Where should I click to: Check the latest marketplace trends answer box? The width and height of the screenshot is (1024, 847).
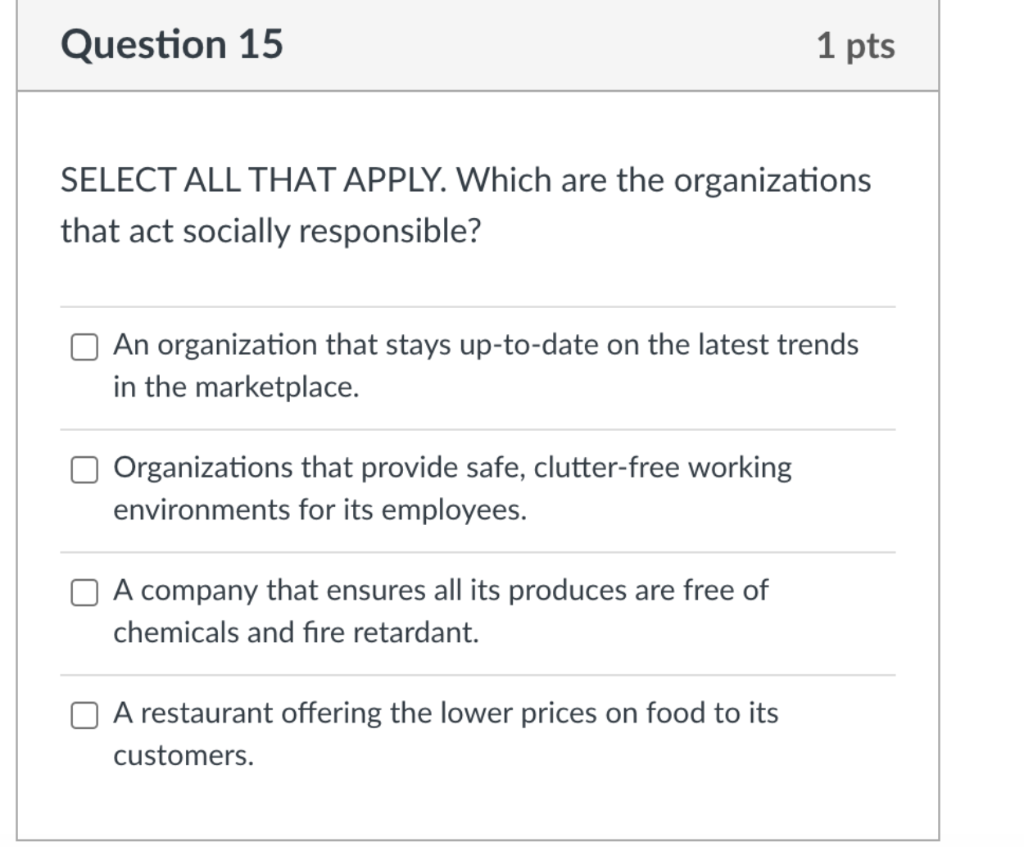click(x=84, y=347)
